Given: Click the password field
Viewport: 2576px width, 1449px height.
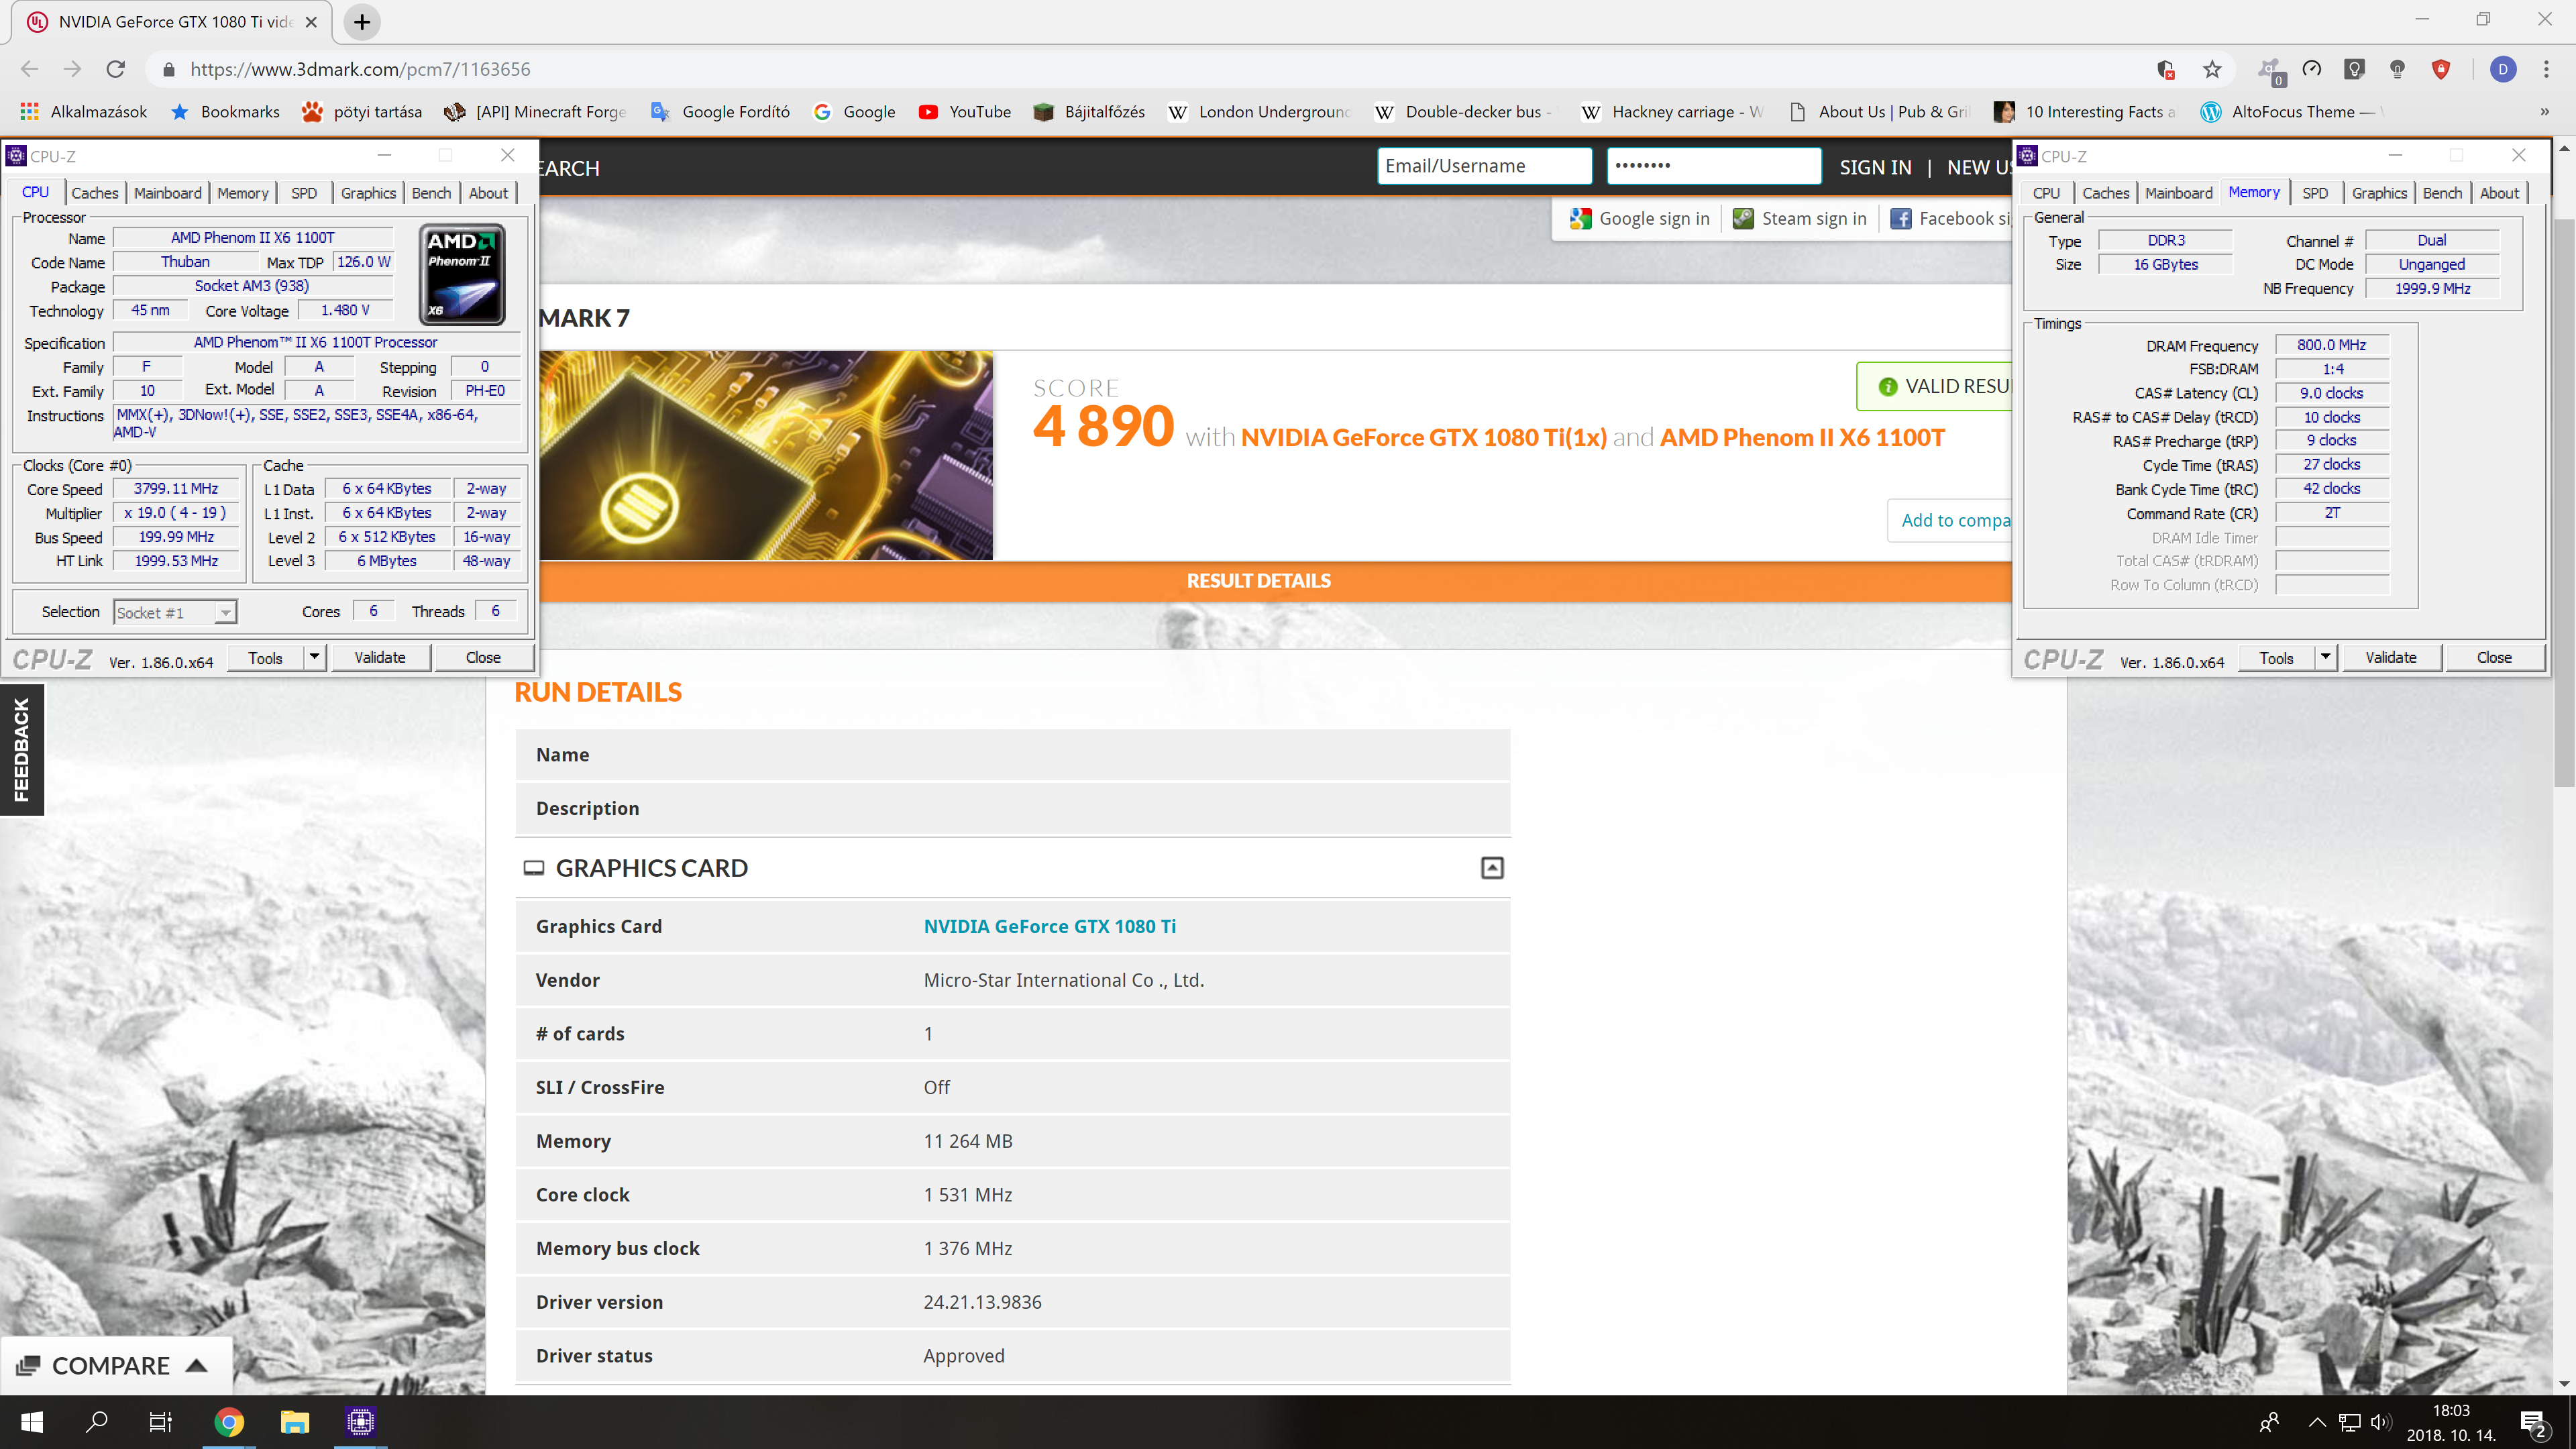Looking at the screenshot, I should 1713,166.
